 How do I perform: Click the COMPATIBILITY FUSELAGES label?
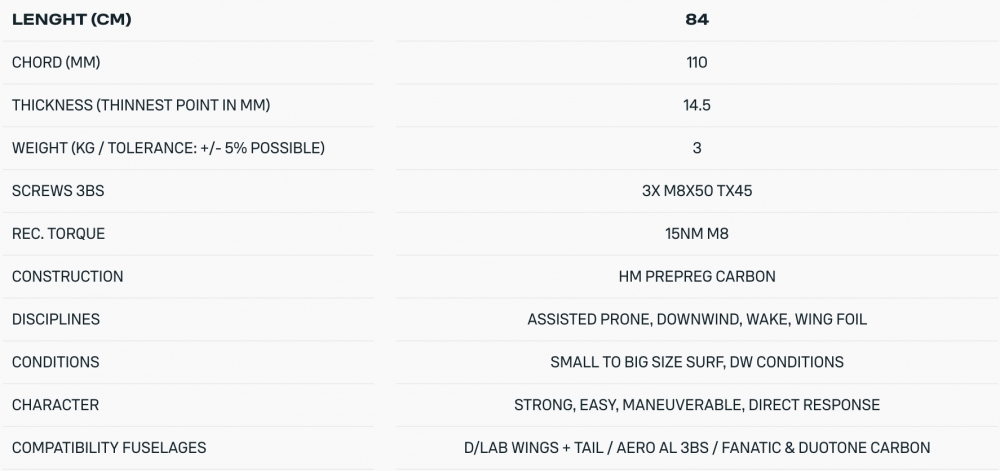(x=109, y=448)
